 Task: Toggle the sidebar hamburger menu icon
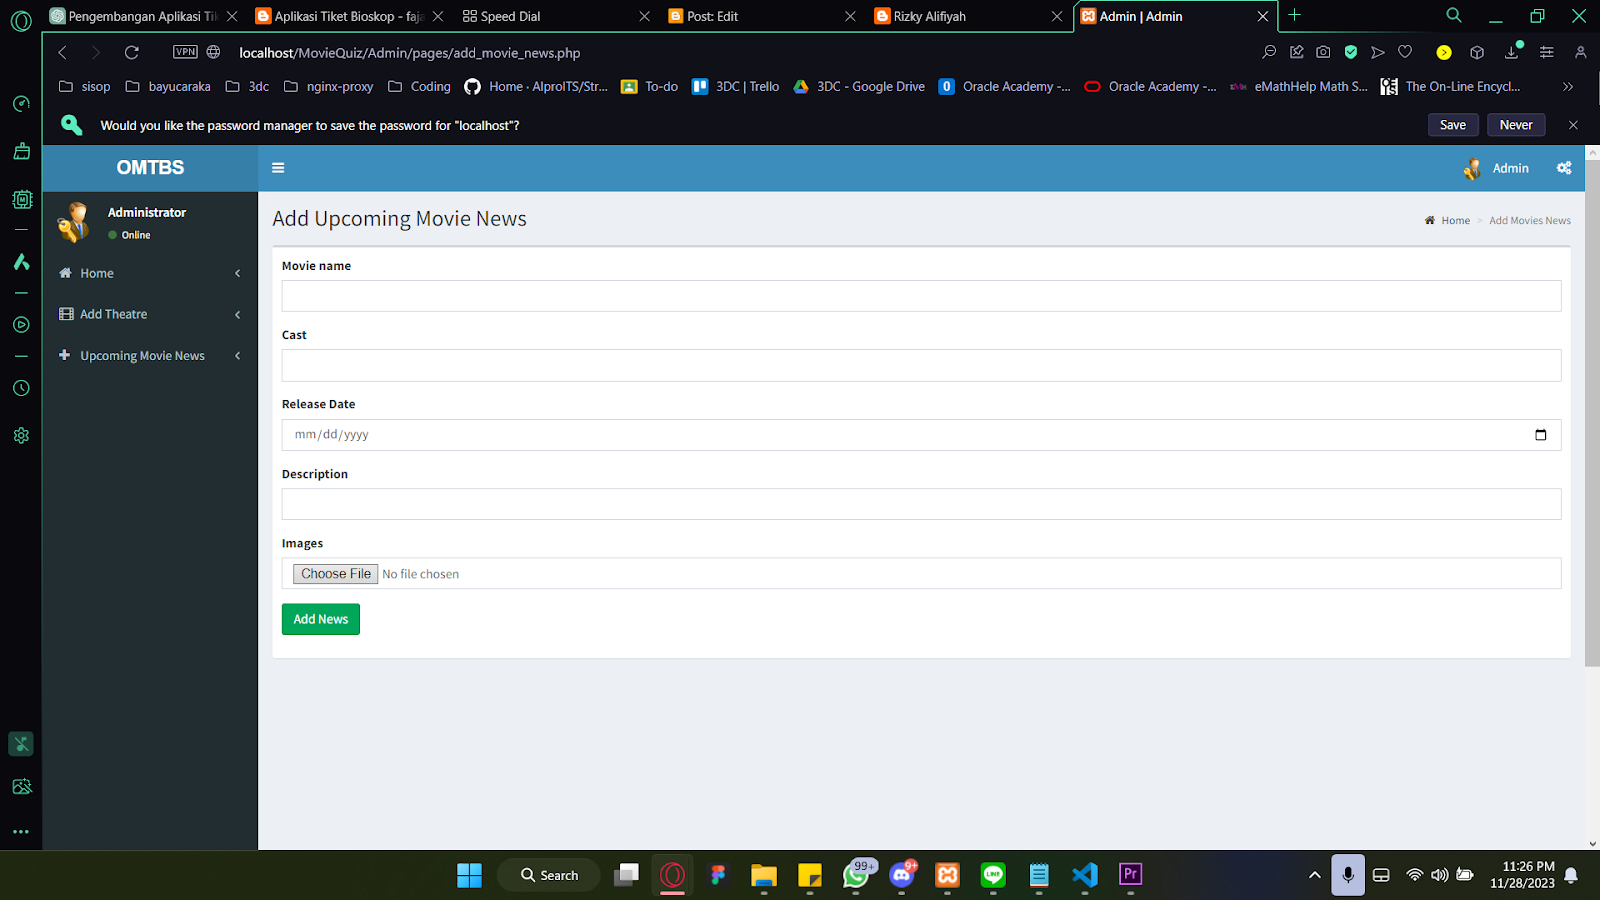(x=278, y=168)
